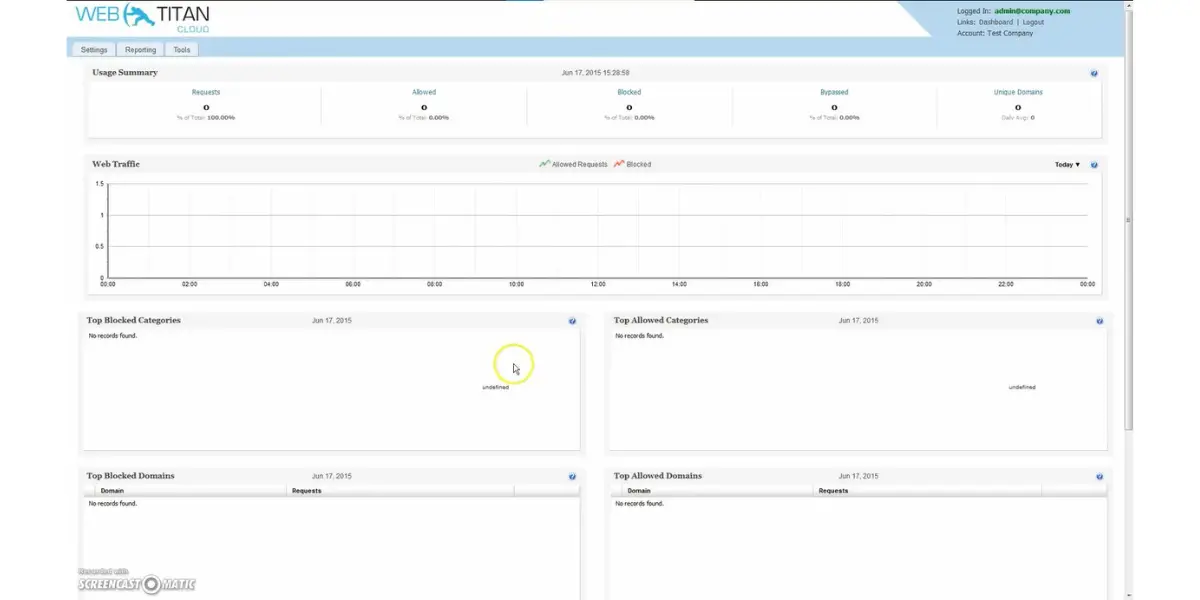Click the 'Web Traffic' heading
The width and height of the screenshot is (1200, 600).
point(116,164)
